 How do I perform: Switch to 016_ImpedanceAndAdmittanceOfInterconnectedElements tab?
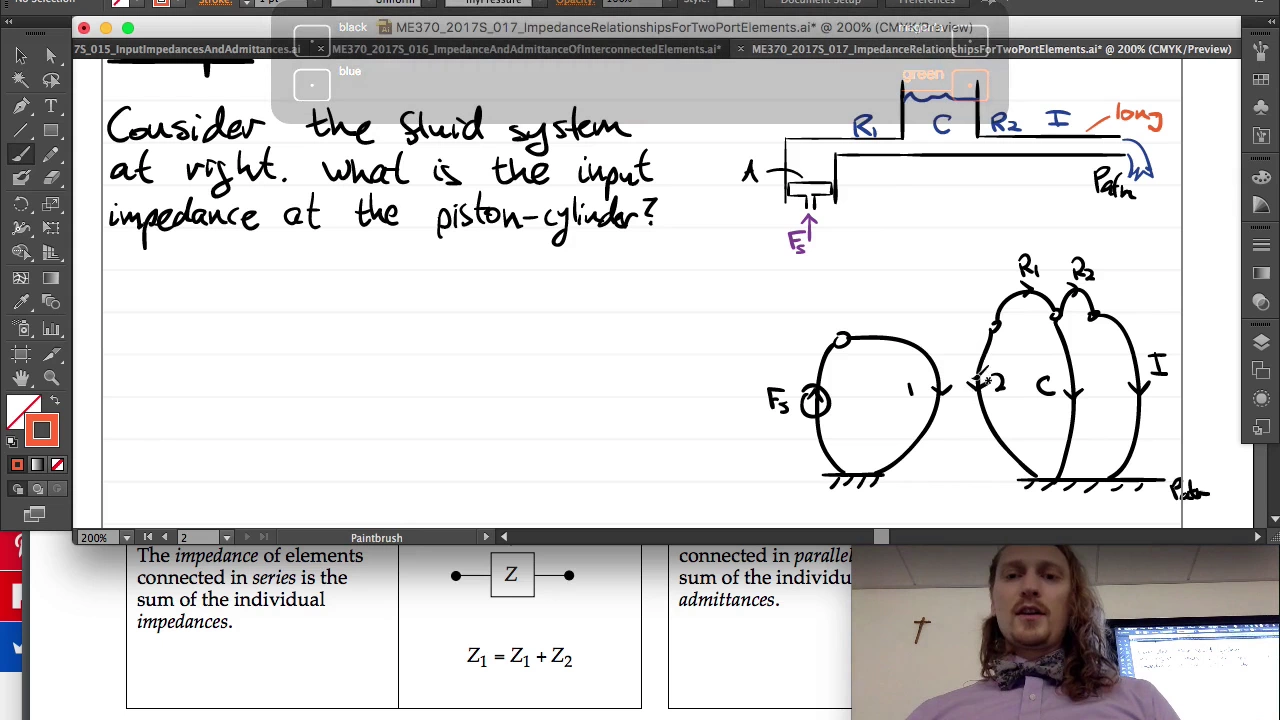tap(526, 49)
